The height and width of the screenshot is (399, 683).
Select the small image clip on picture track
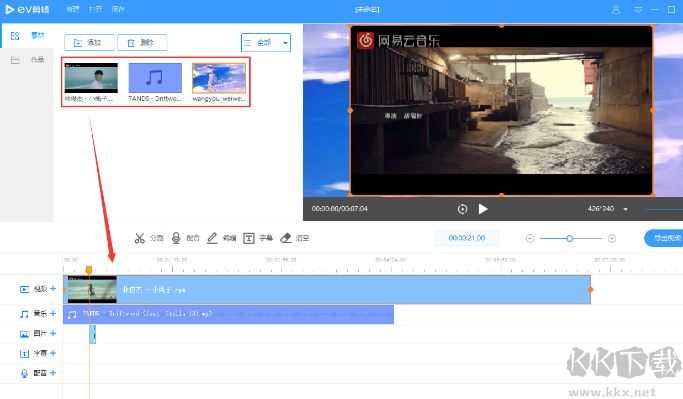(92, 334)
